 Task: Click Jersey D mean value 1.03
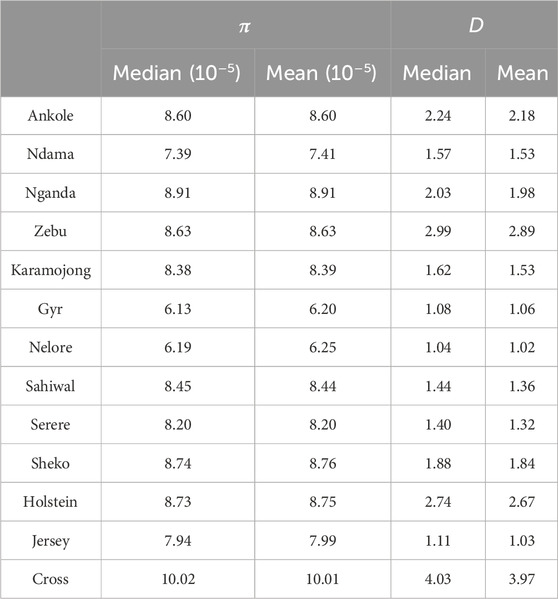522,541
